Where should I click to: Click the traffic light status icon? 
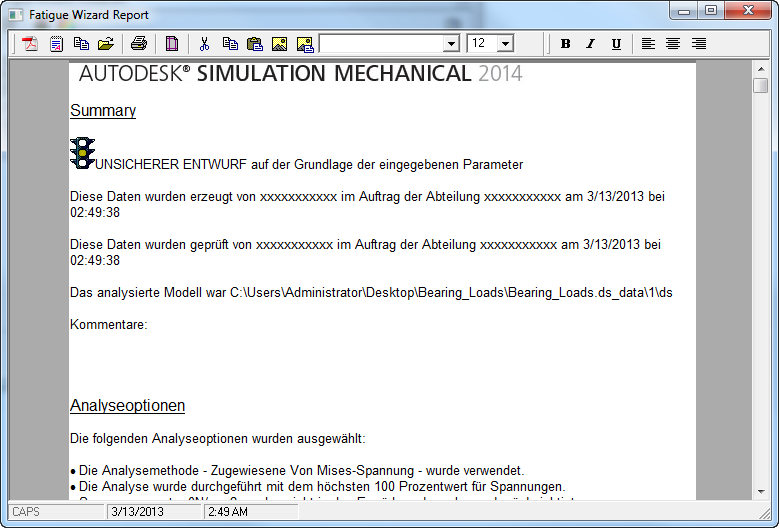point(82,153)
